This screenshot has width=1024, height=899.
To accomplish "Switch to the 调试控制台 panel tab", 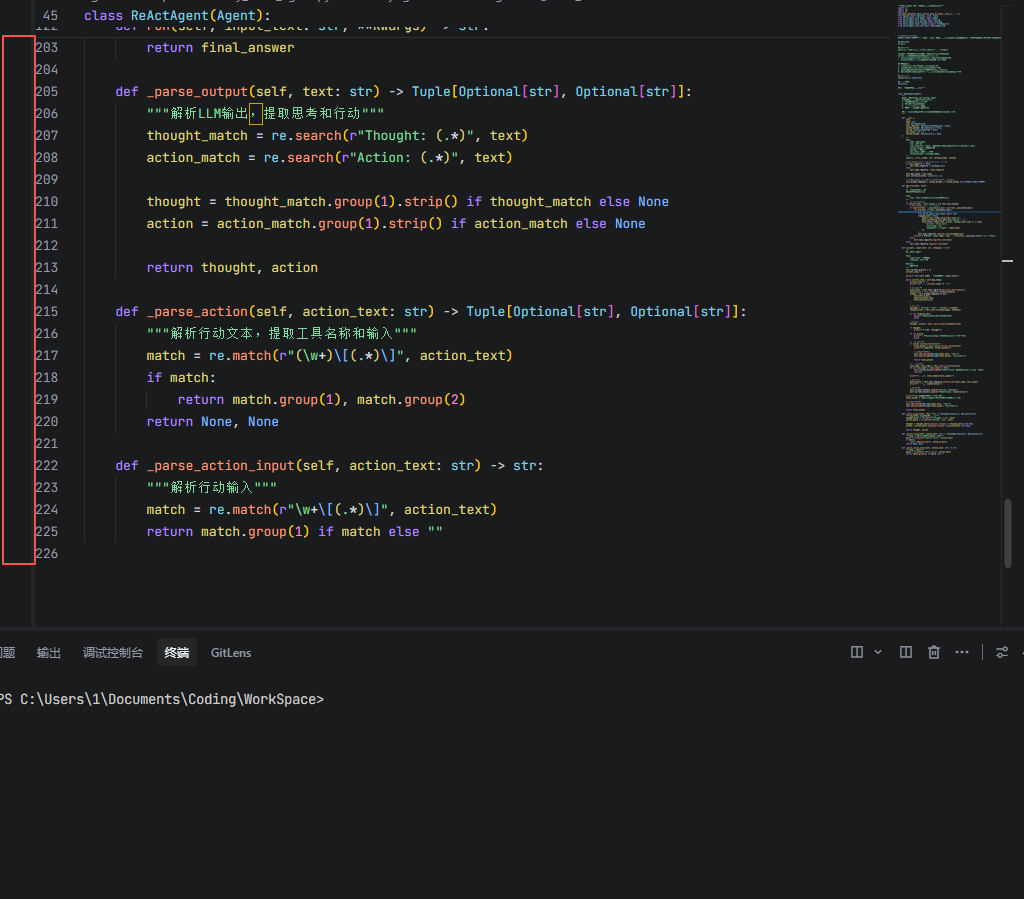I will click(112, 653).
